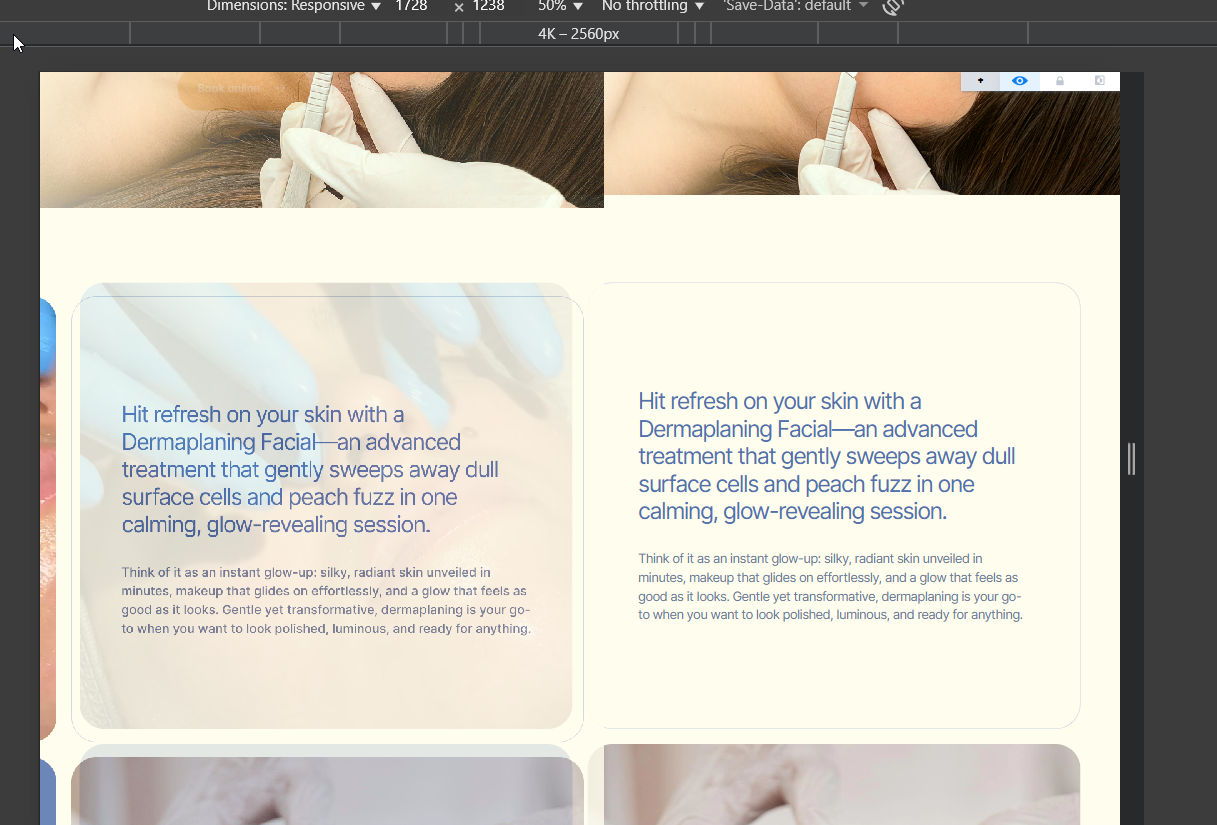Image resolution: width=1217 pixels, height=825 pixels.
Task: Click the overlay invert colors icon
Action: (x=1100, y=81)
